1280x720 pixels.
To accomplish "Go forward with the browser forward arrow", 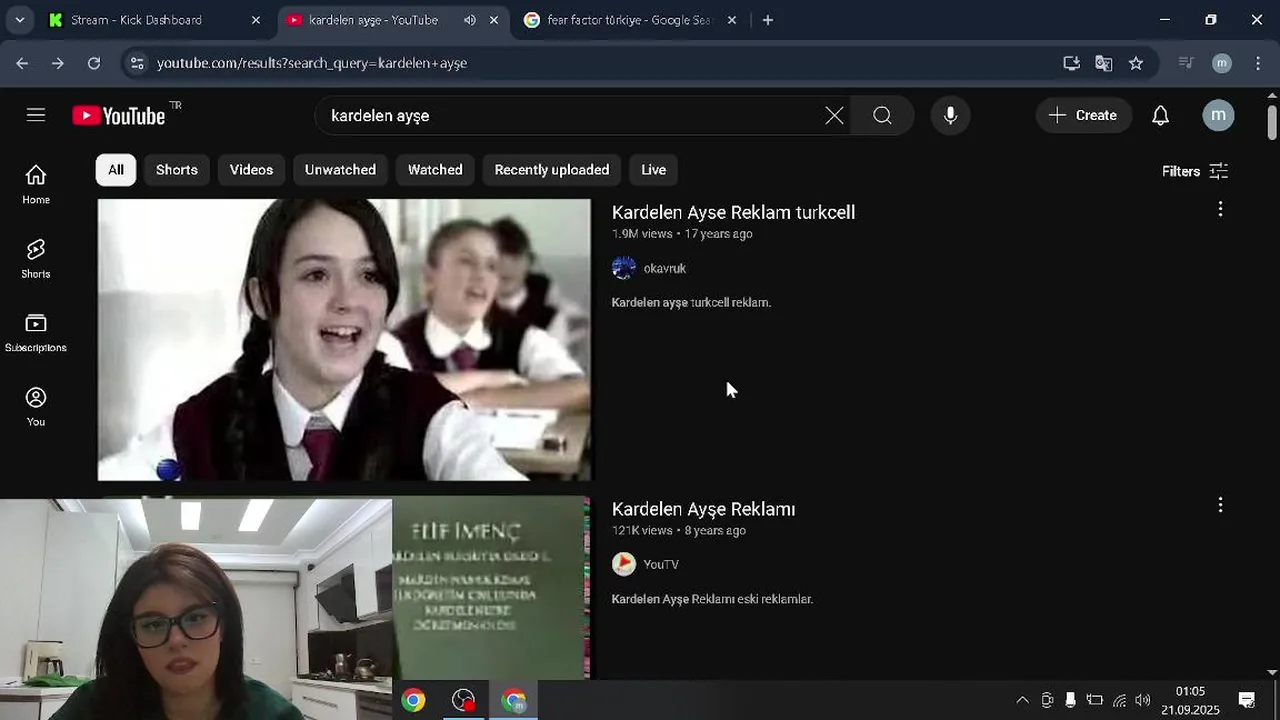I will click(58, 63).
